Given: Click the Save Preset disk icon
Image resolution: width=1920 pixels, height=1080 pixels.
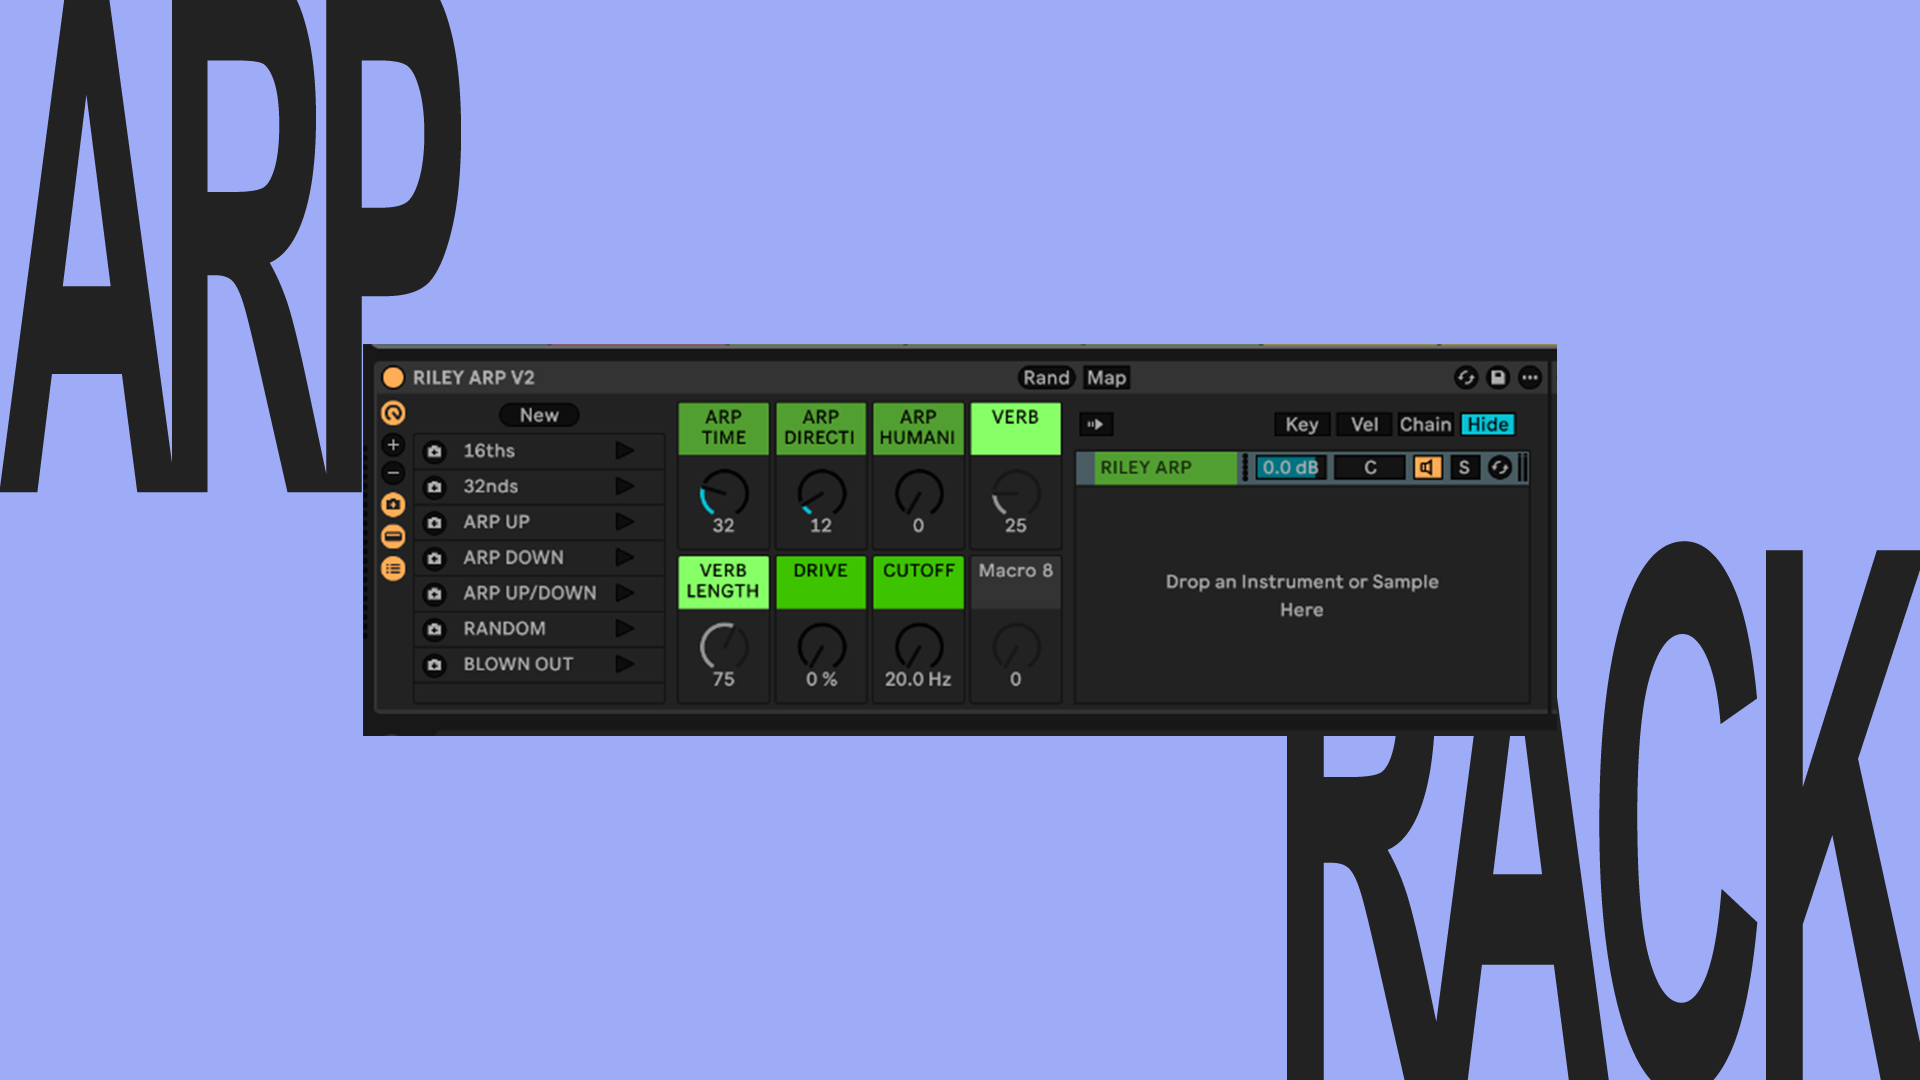Looking at the screenshot, I should (x=1497, y=377).
